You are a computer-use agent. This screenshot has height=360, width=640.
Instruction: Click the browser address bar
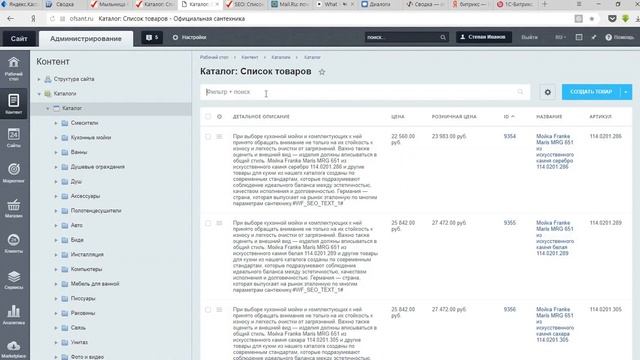pos(318,19)
